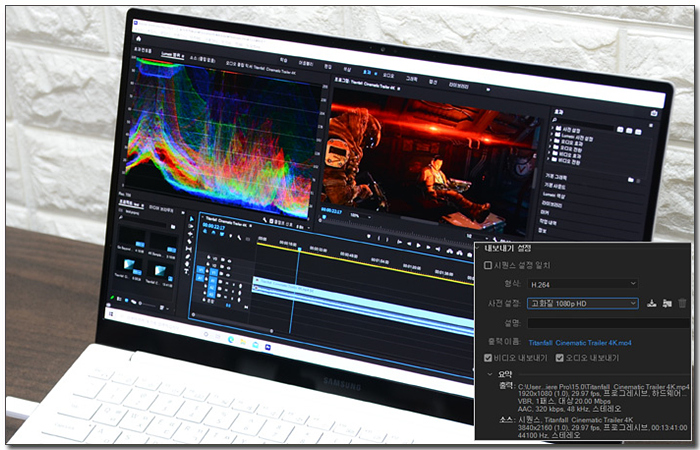Select the 효과 workspace tab
This screenshot has height=450, width=700.
point(367,72)
